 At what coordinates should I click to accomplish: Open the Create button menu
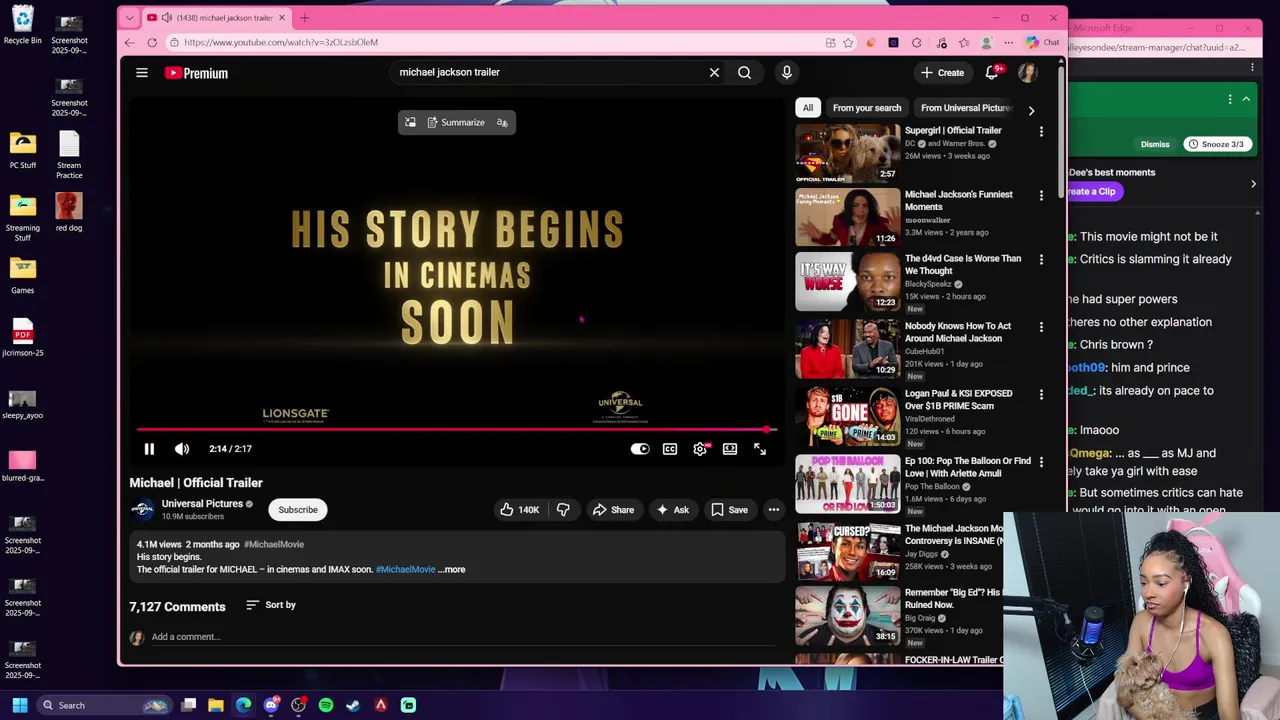[942, 72]
